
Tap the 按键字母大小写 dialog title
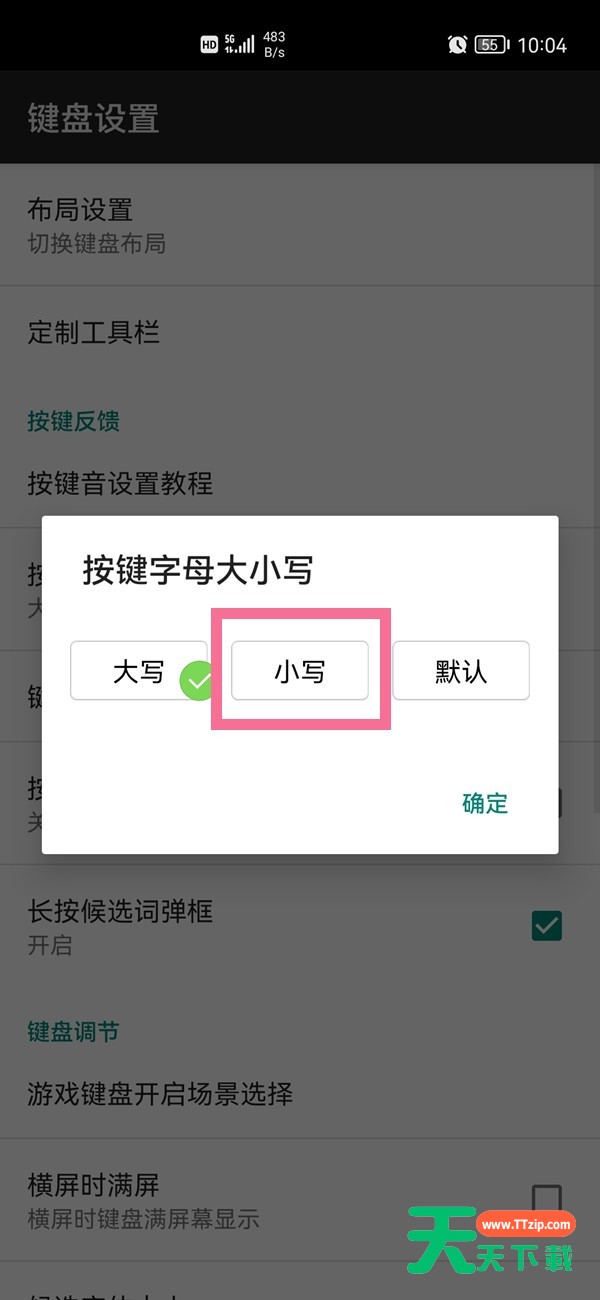pos(198,570)
